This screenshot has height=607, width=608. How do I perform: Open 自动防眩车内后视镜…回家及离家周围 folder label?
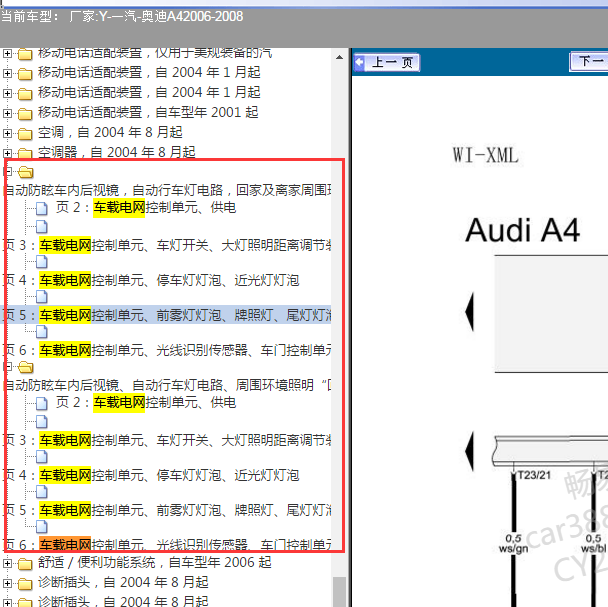(167, 190)
